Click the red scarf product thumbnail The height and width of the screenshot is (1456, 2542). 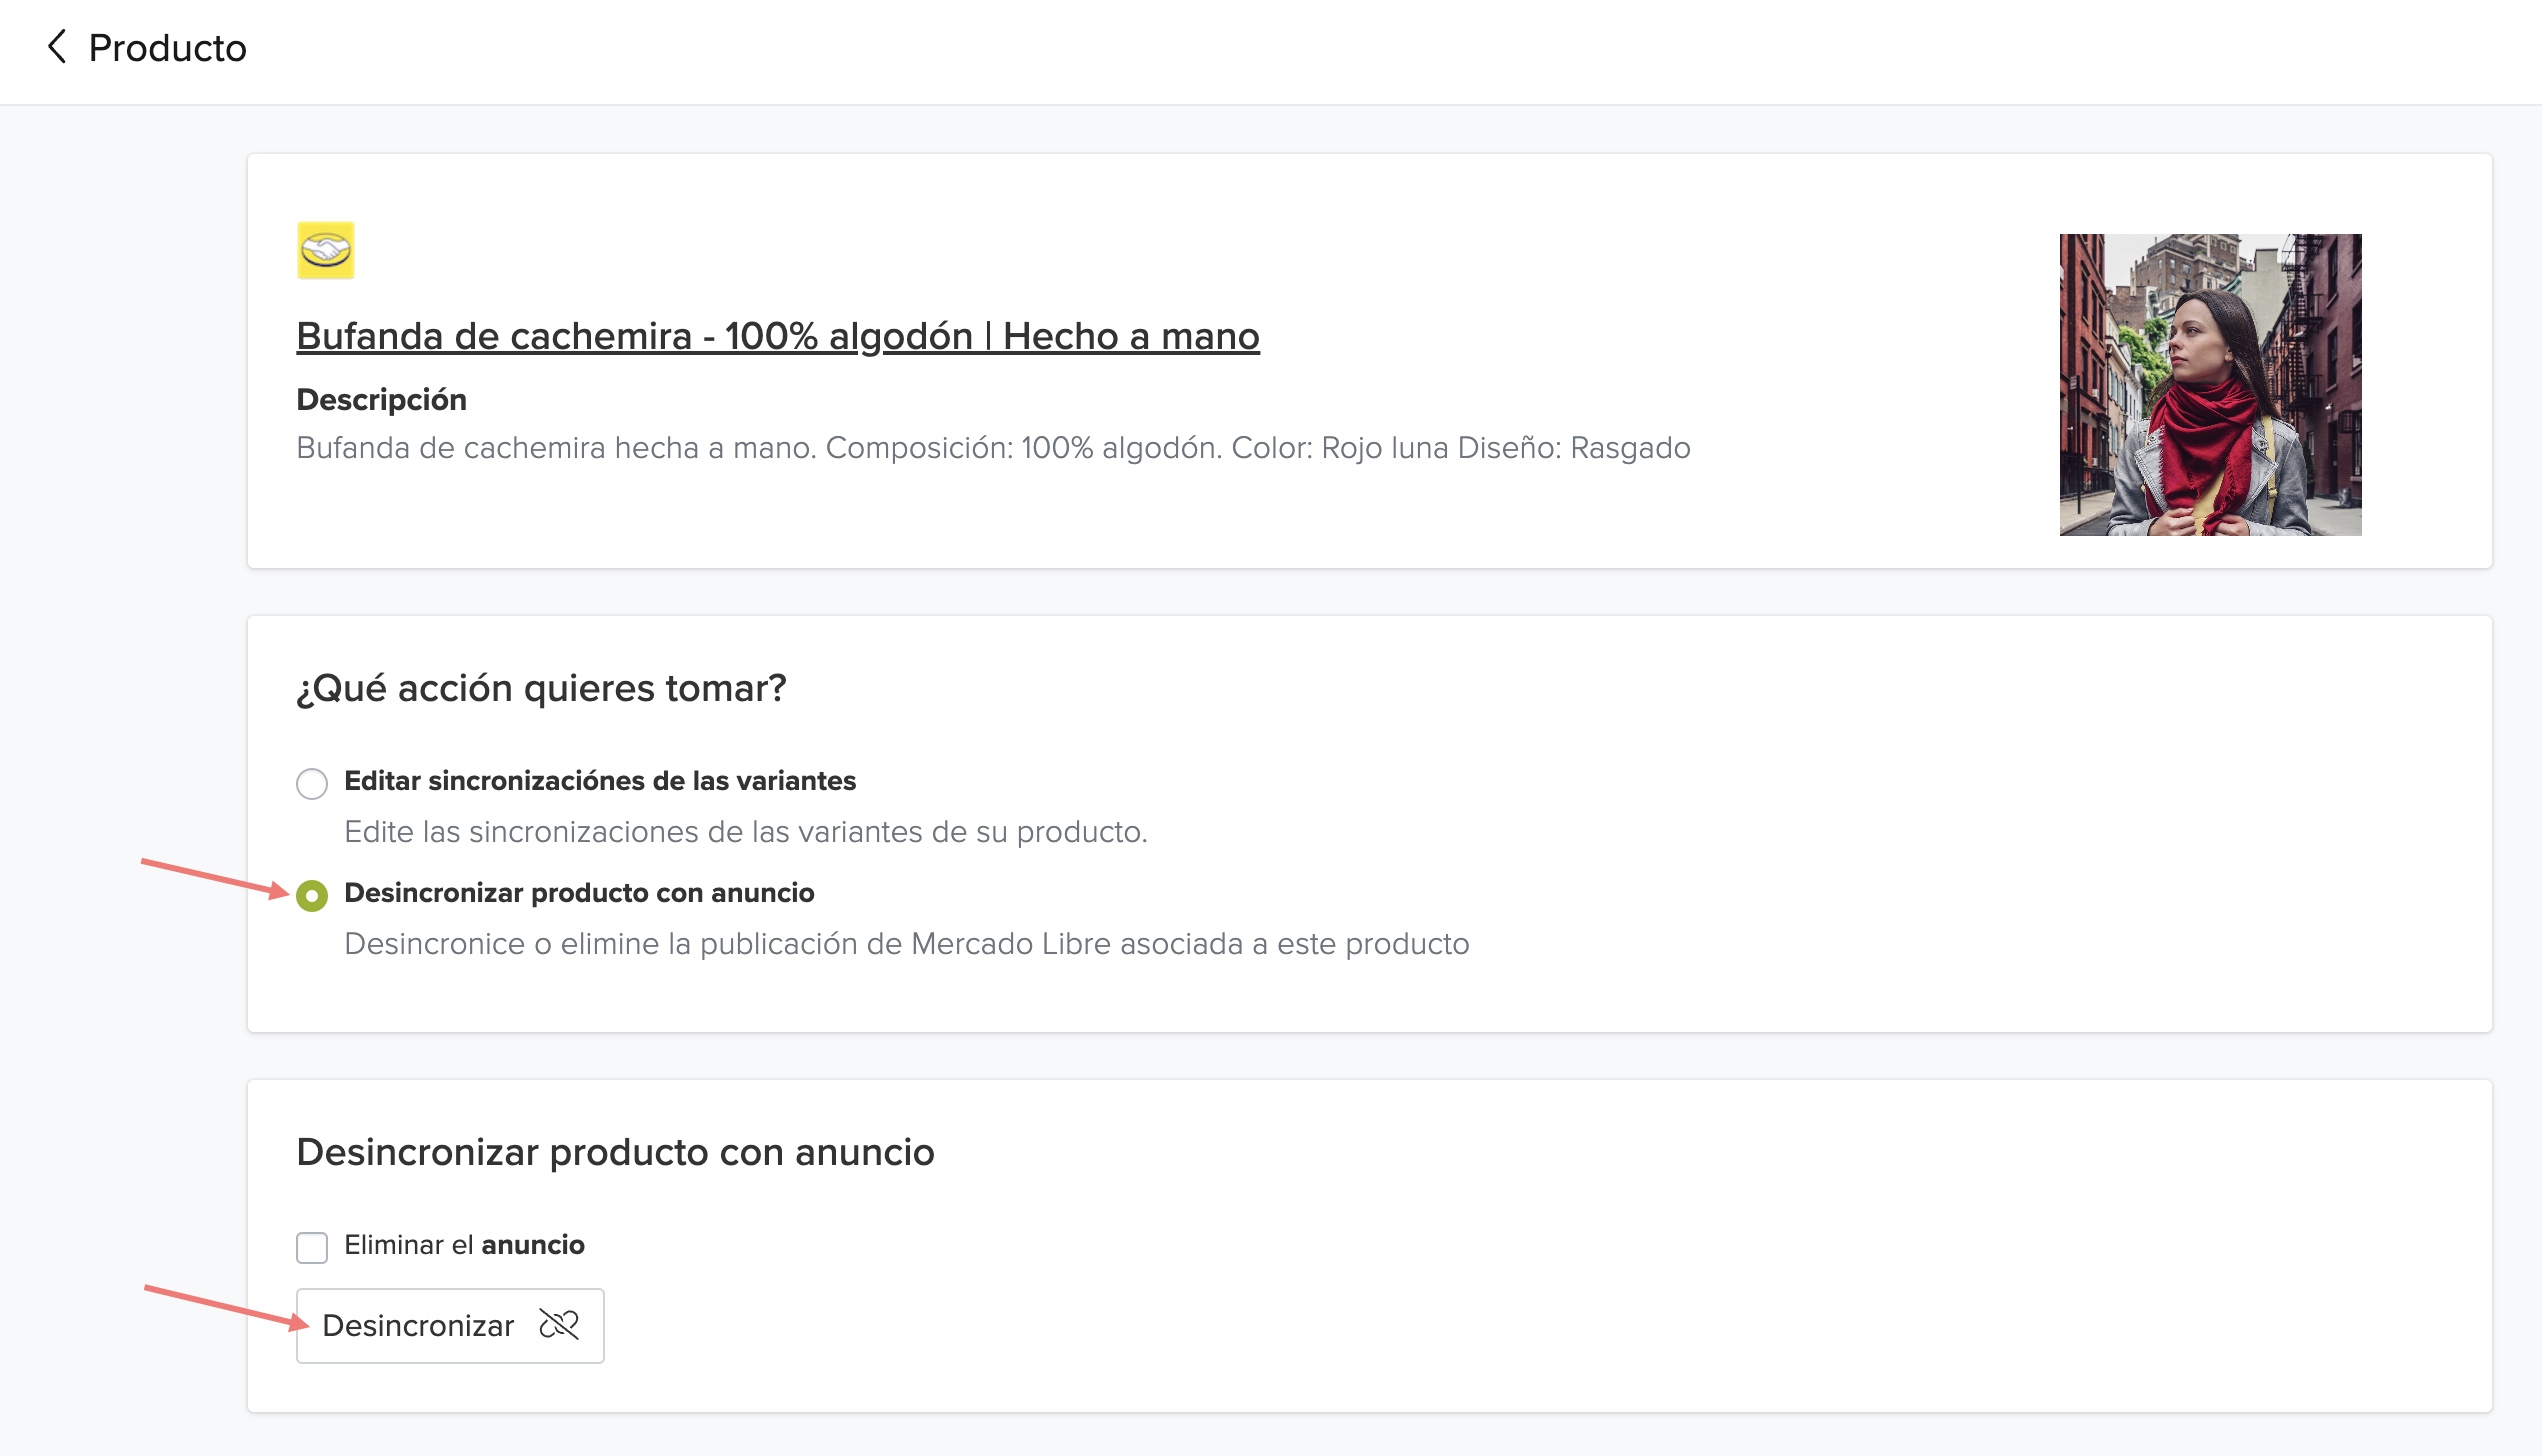click(x=2210, y=385)
